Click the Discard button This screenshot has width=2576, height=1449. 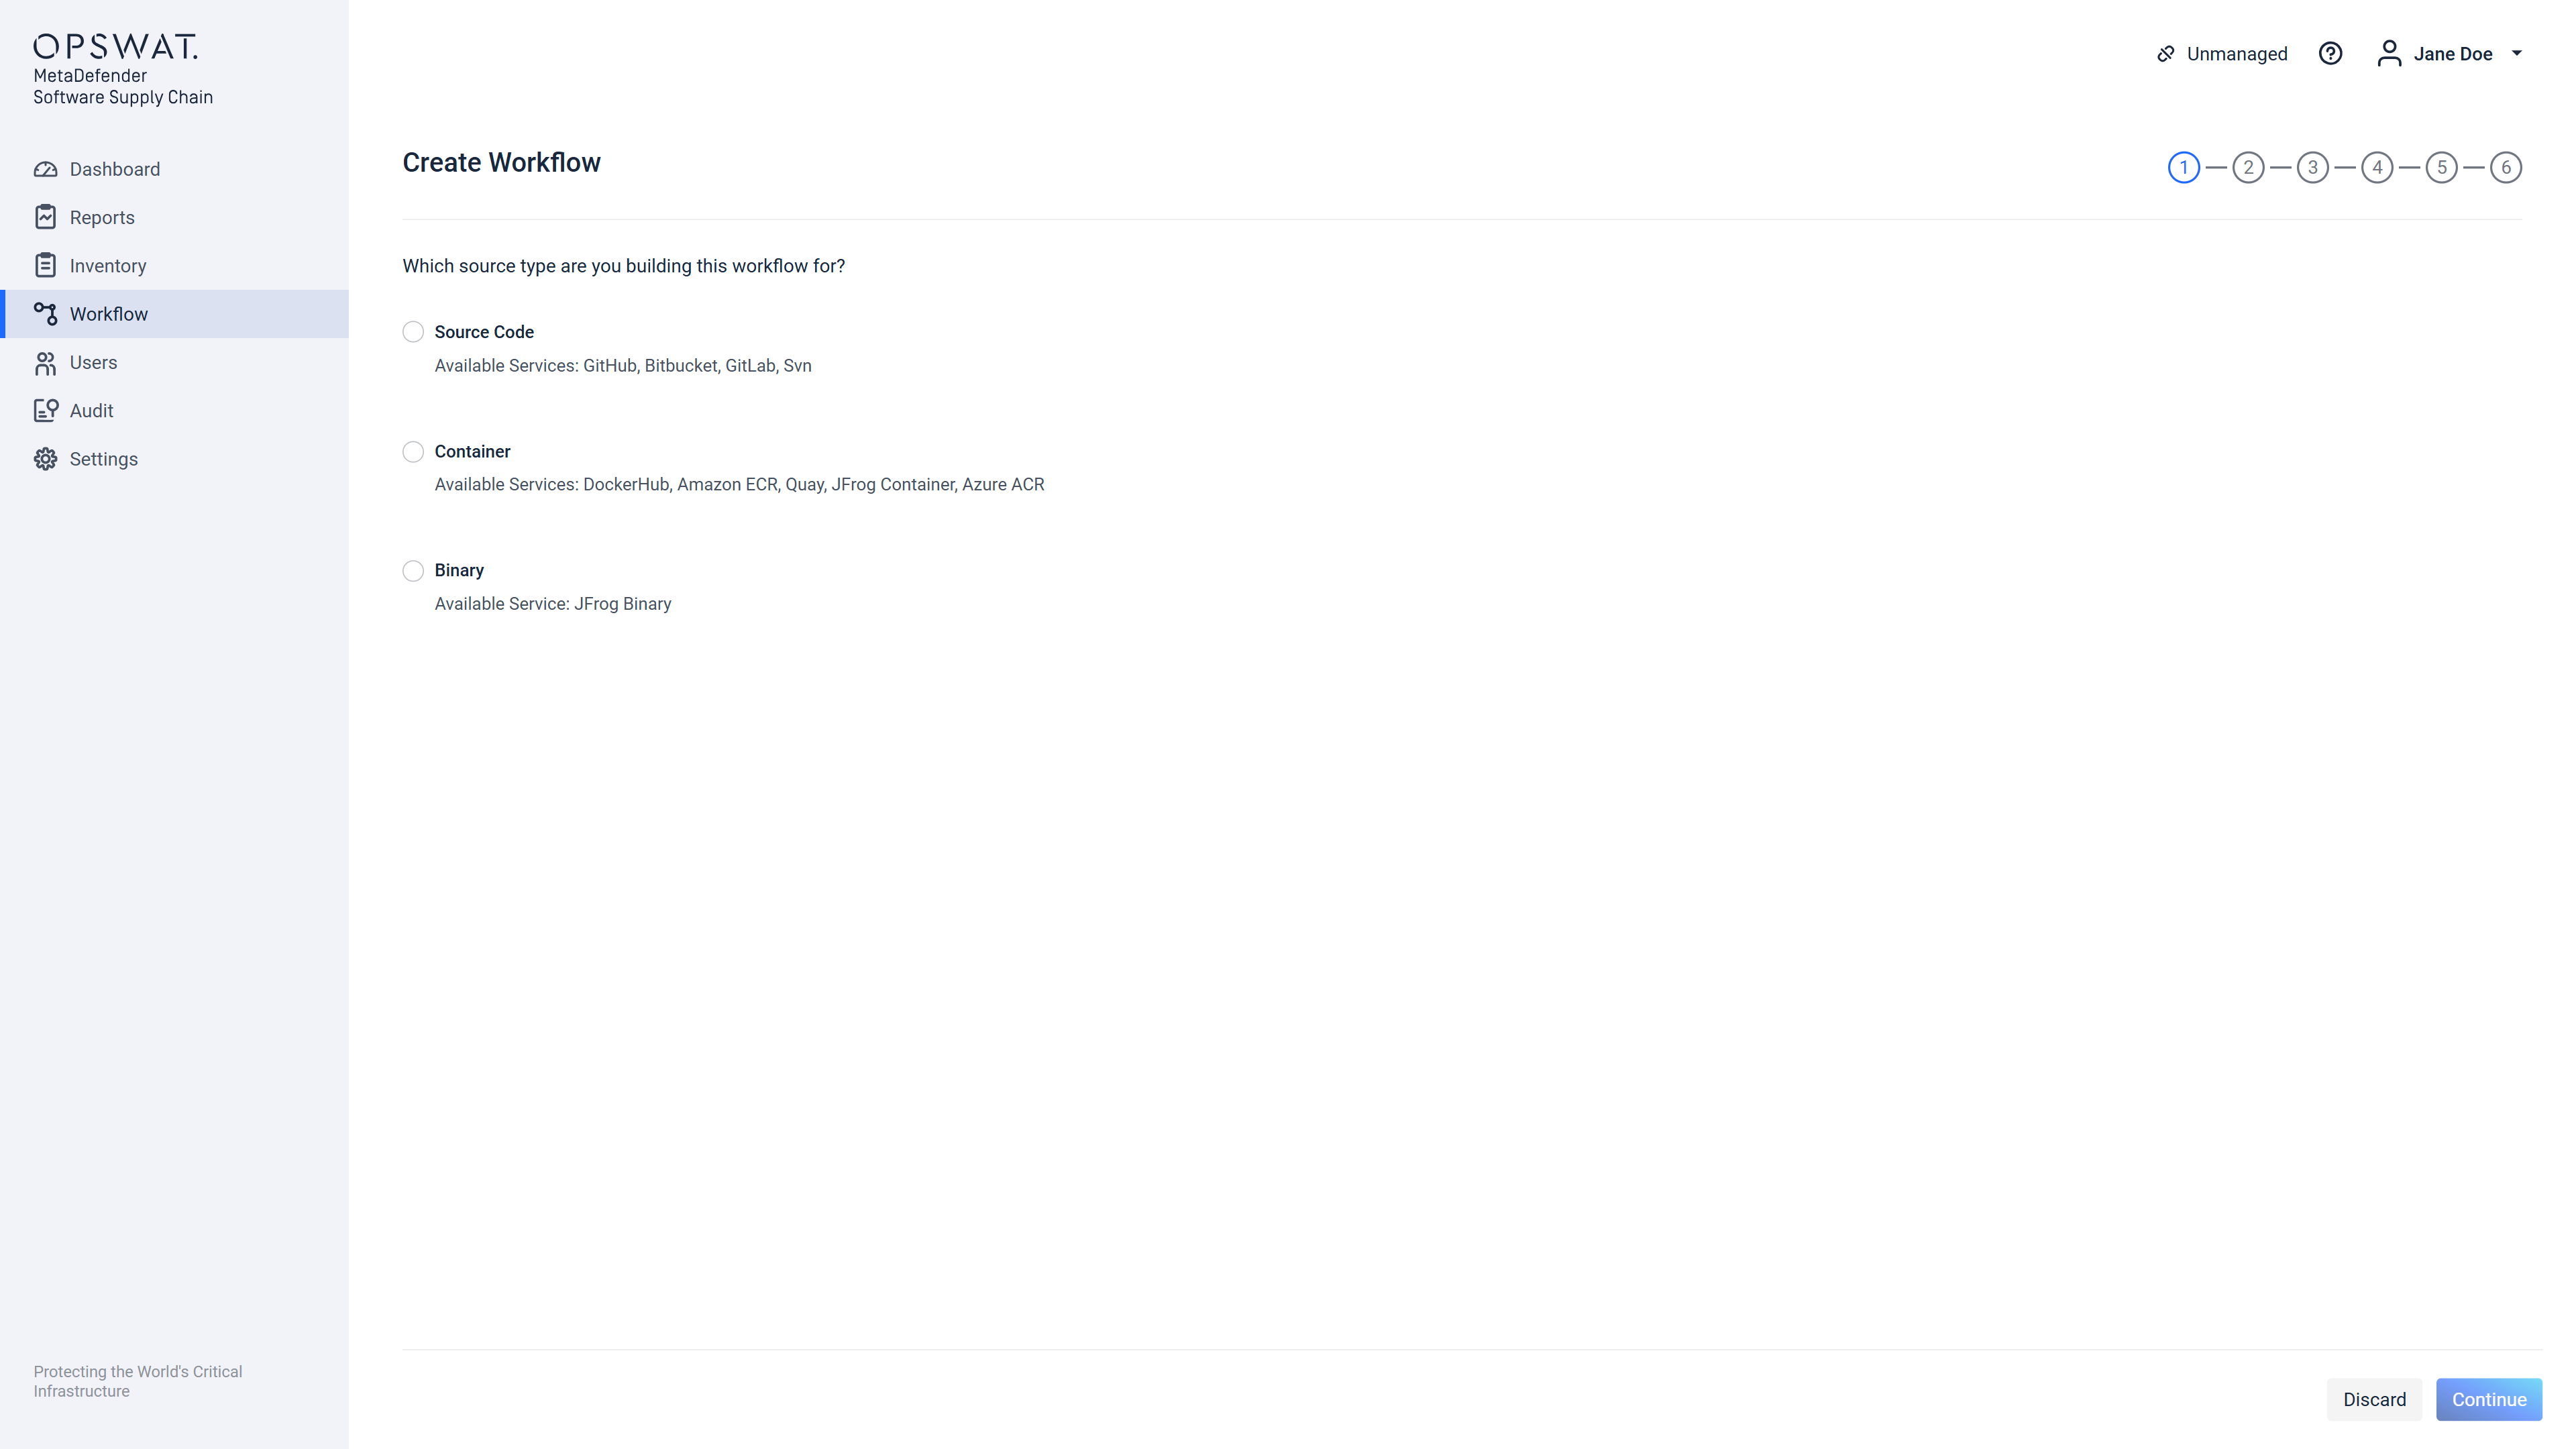(2374, 1399)
